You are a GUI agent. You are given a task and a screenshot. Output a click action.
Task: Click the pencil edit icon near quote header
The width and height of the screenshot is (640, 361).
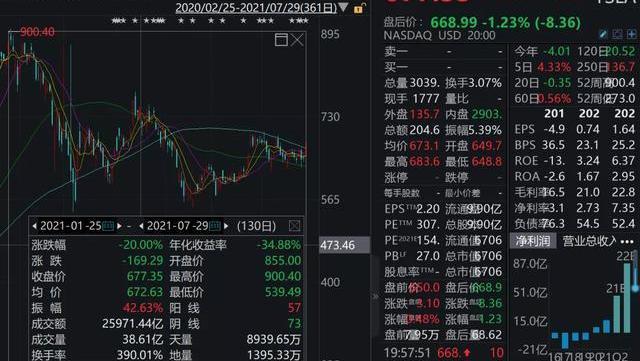(x=603, y=34)
